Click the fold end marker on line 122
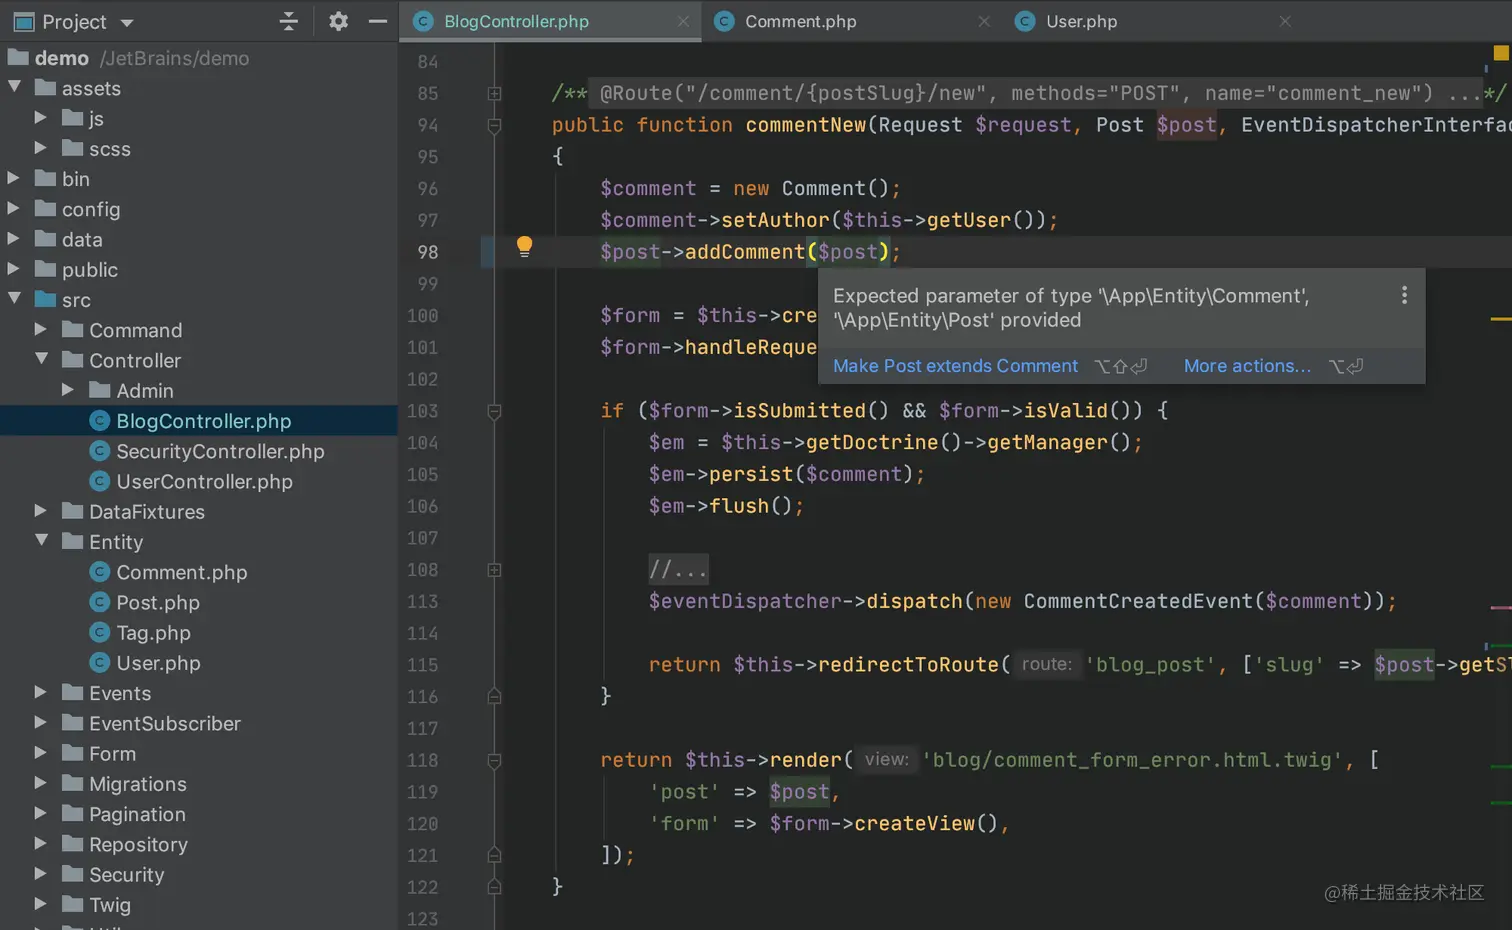The image size is (1512, 930). tap(494, 887)
